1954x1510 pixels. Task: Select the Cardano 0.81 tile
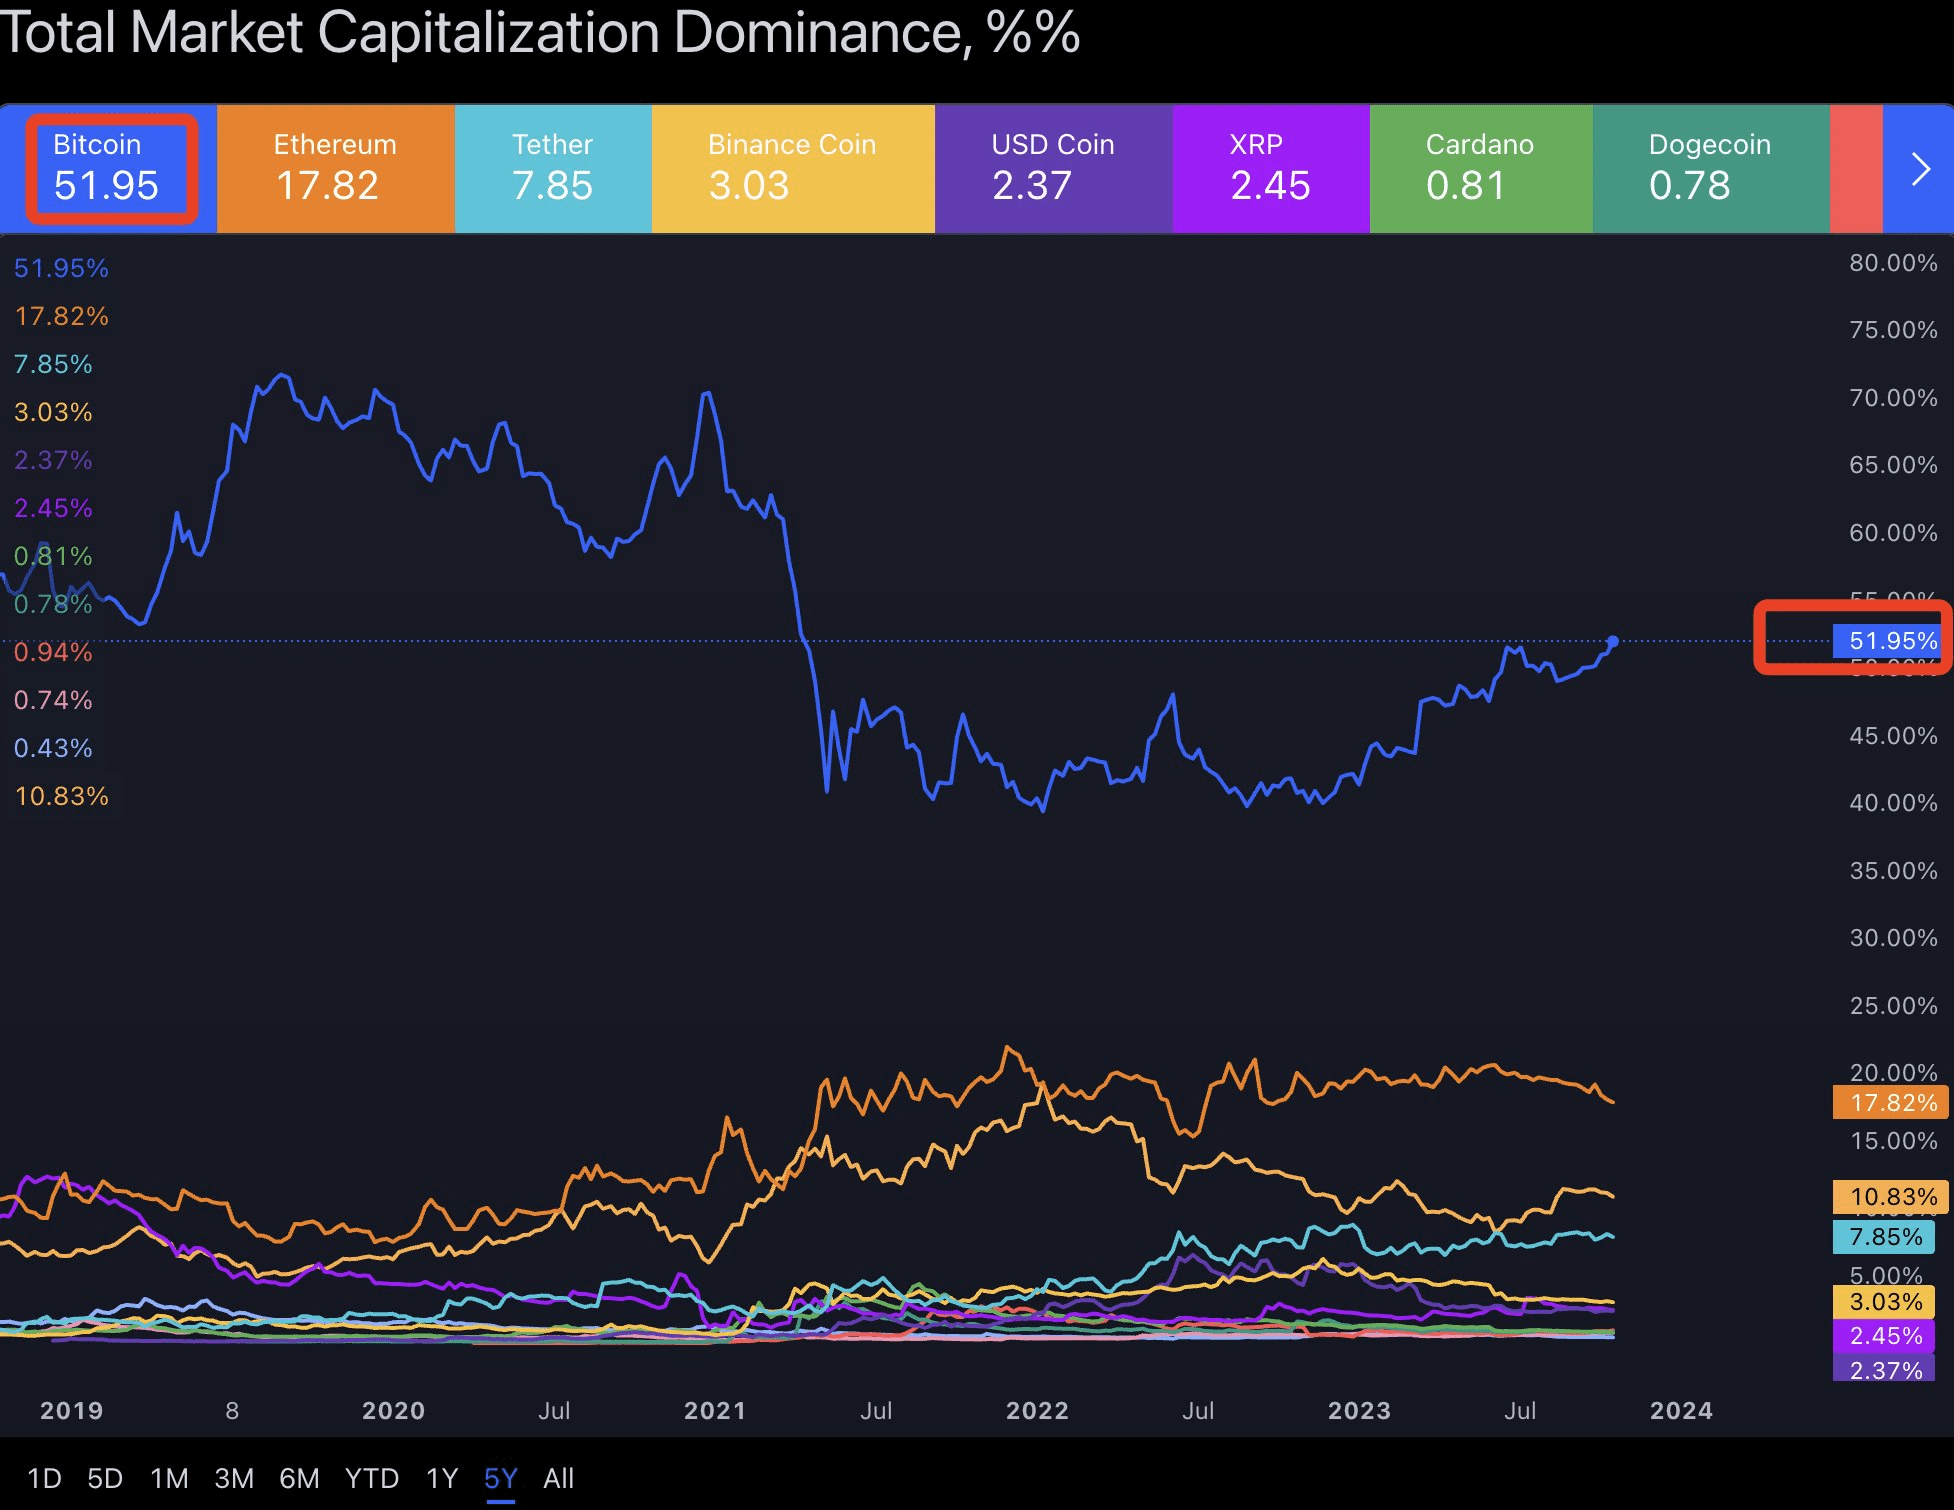tap(1480, 168)
